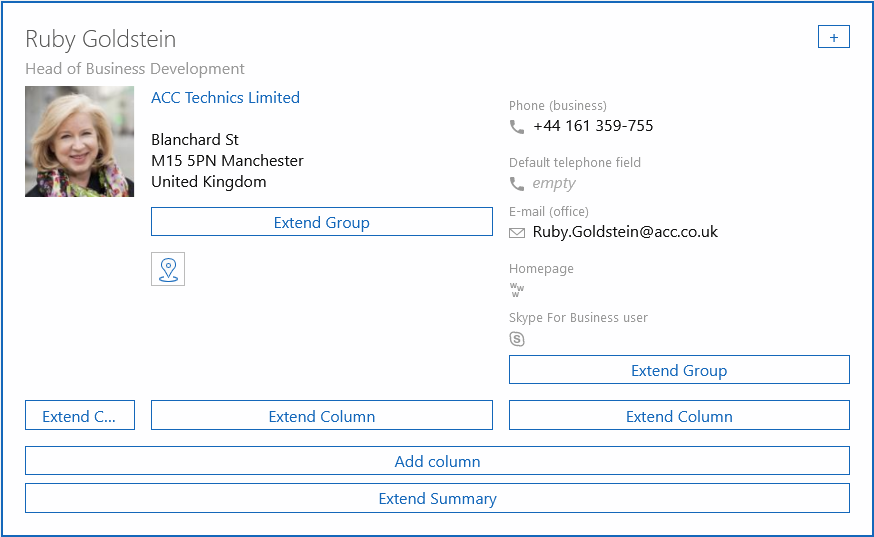The image size is (874, 537).
Task: Select Ruby Goldstein's profile photo
Action: coord(79,141)
